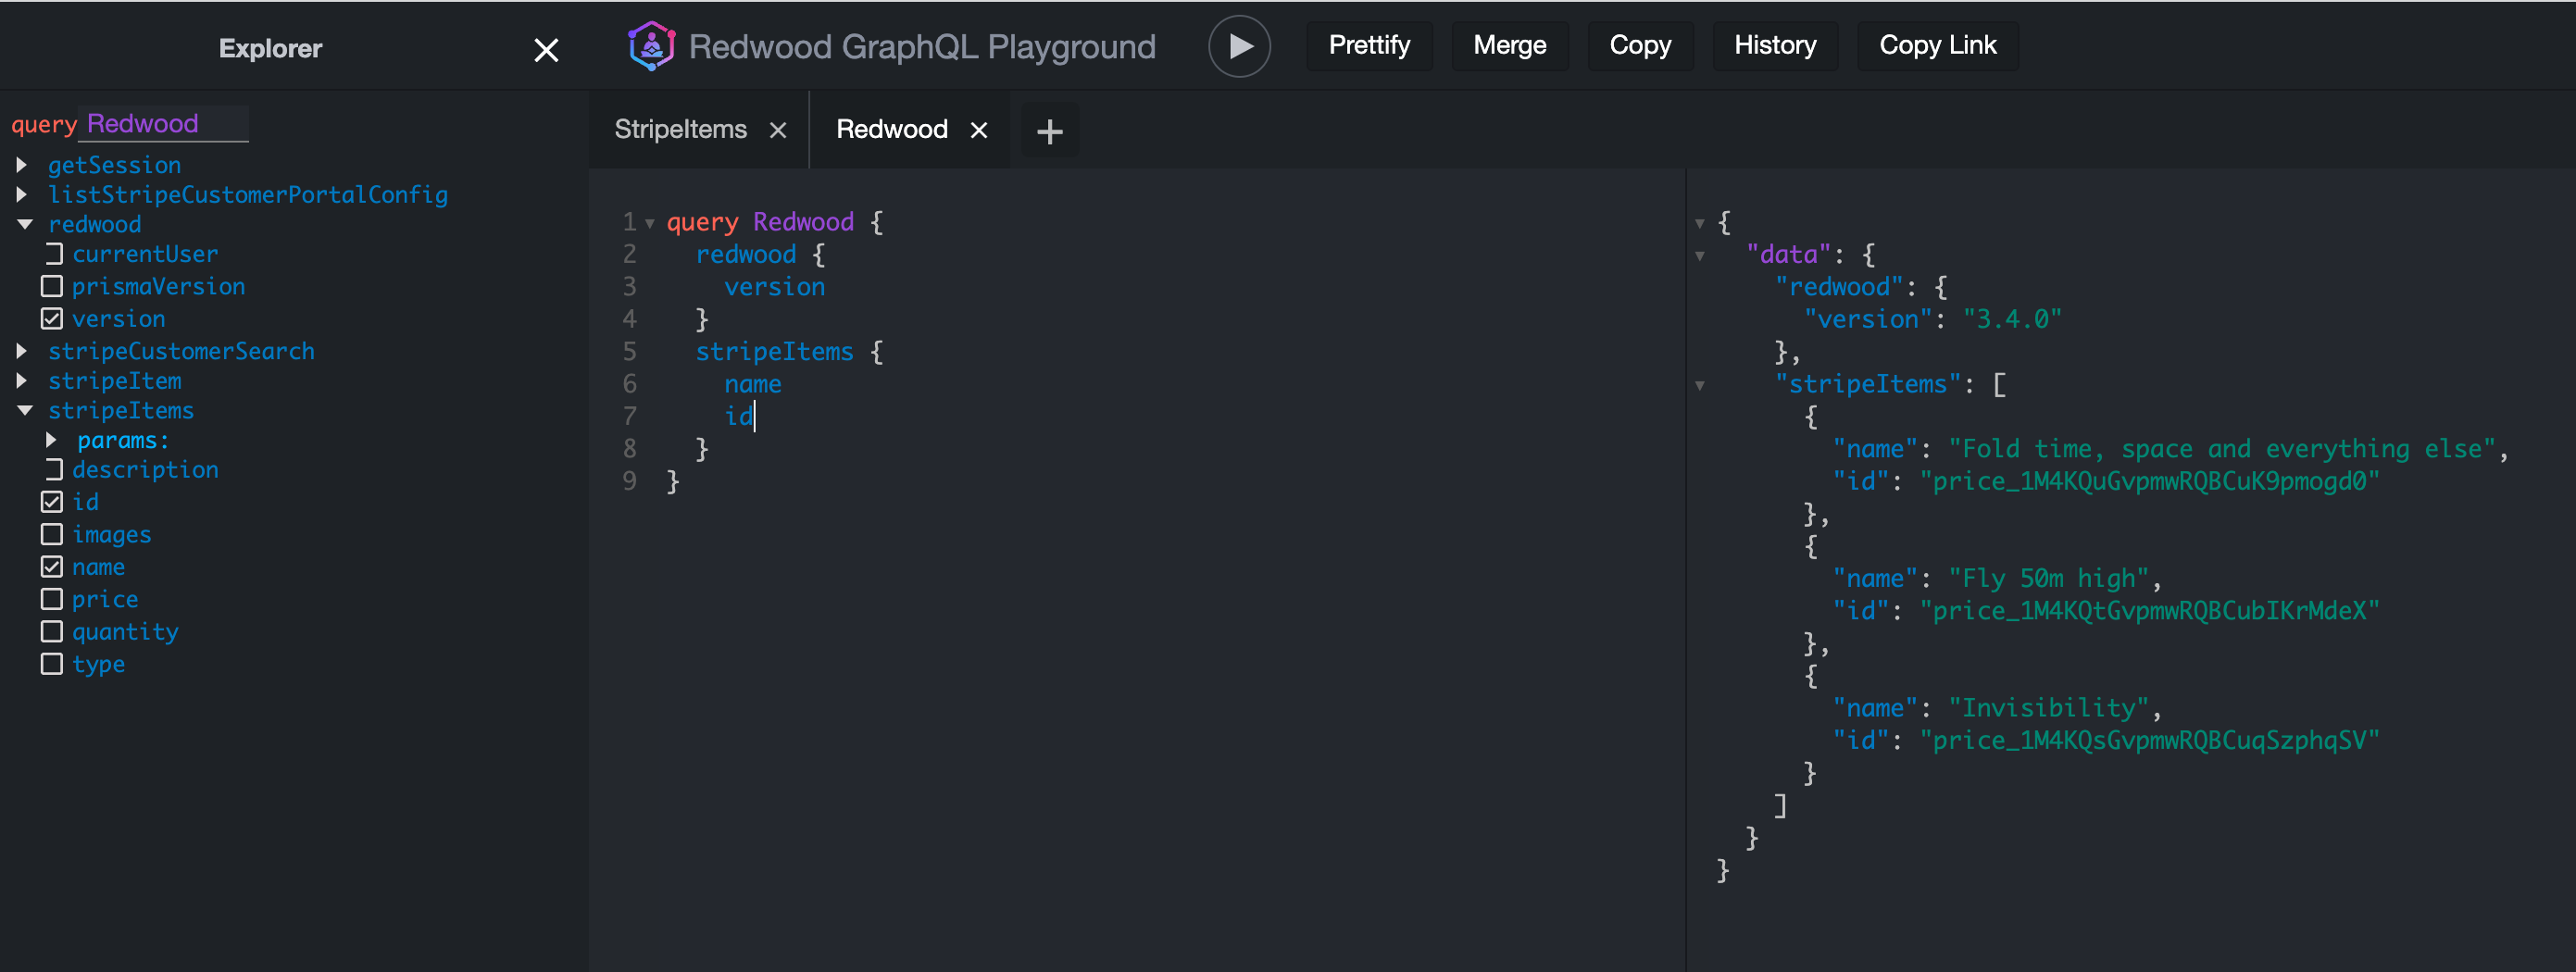Edit the query name field Redwood
2576x972 pixels.
coord(164,124)
